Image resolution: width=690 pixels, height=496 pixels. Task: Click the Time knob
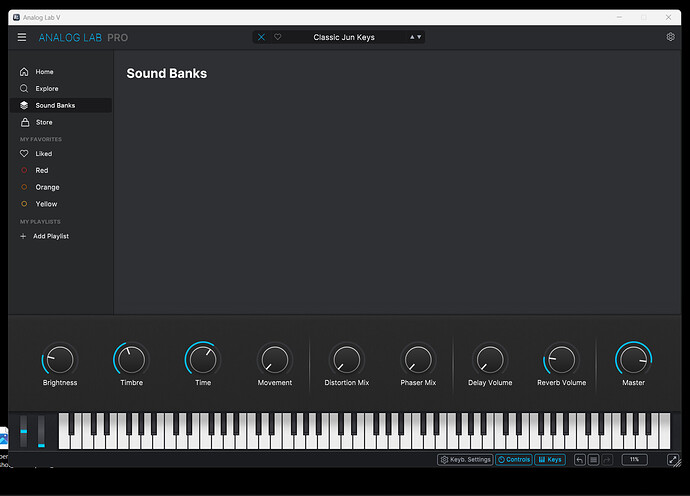203,360
